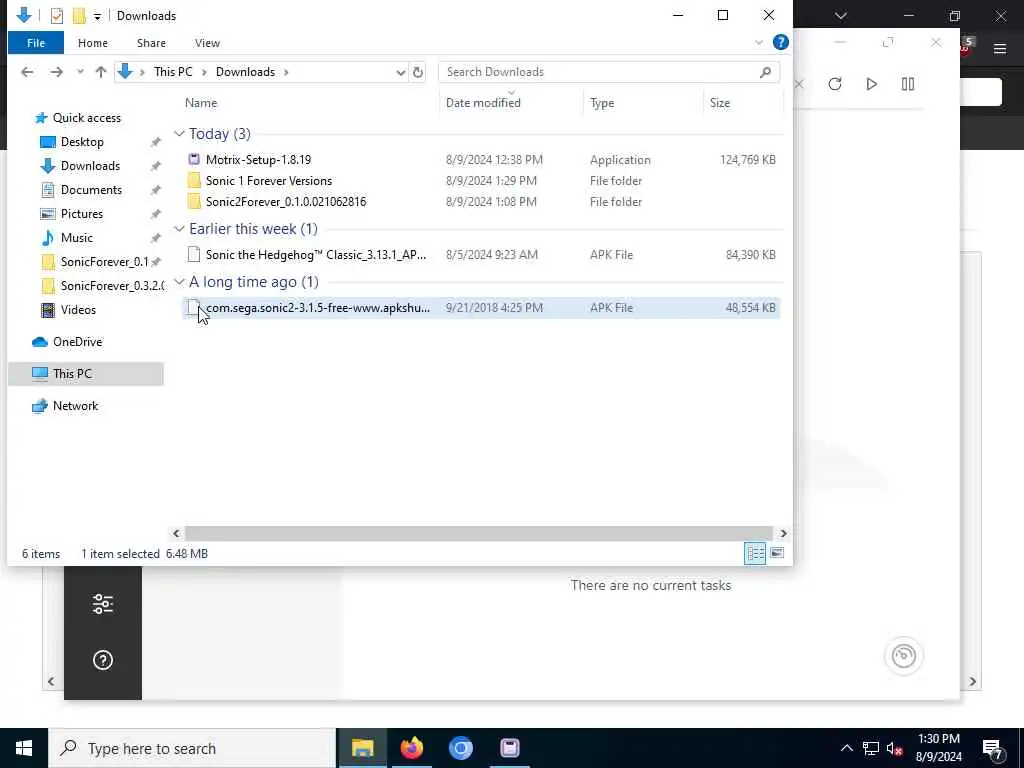Click the Motrix pause all tasks icon

pyautogui.click(x=908, y=84)
